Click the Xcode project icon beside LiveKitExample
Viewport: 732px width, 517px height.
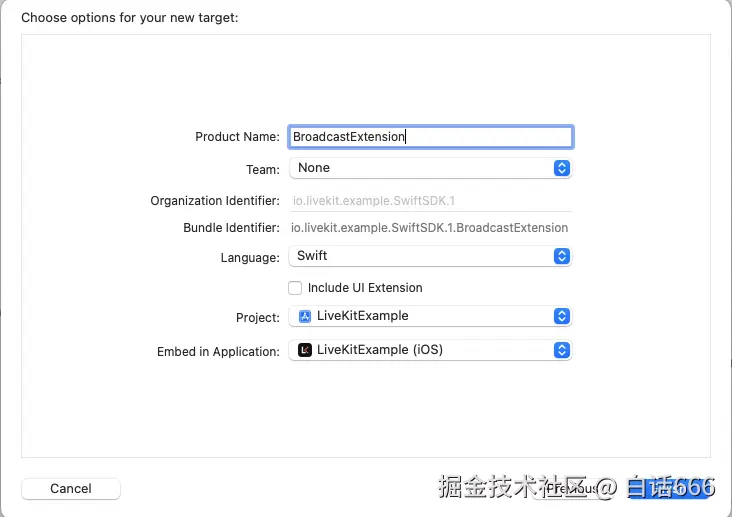(x=305, y=316)
